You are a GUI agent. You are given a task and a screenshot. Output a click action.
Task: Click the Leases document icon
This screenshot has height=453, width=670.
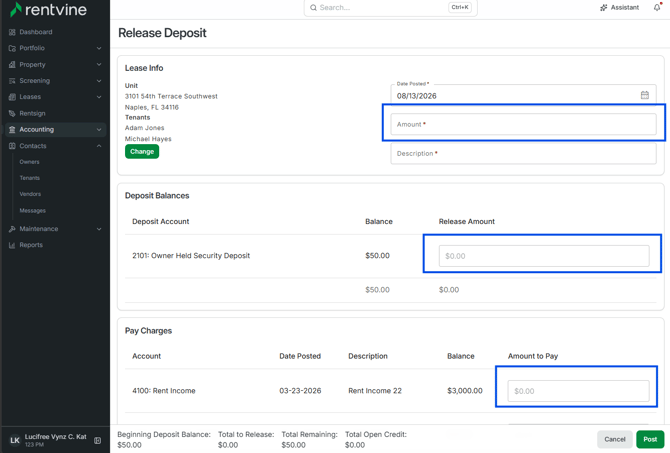(12, 97)
